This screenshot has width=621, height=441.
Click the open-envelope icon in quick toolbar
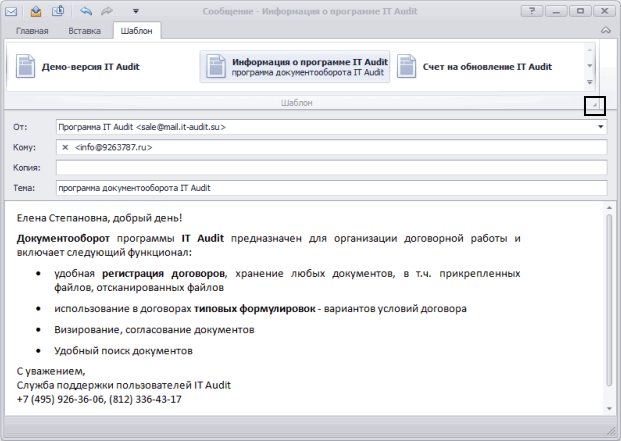36,11
